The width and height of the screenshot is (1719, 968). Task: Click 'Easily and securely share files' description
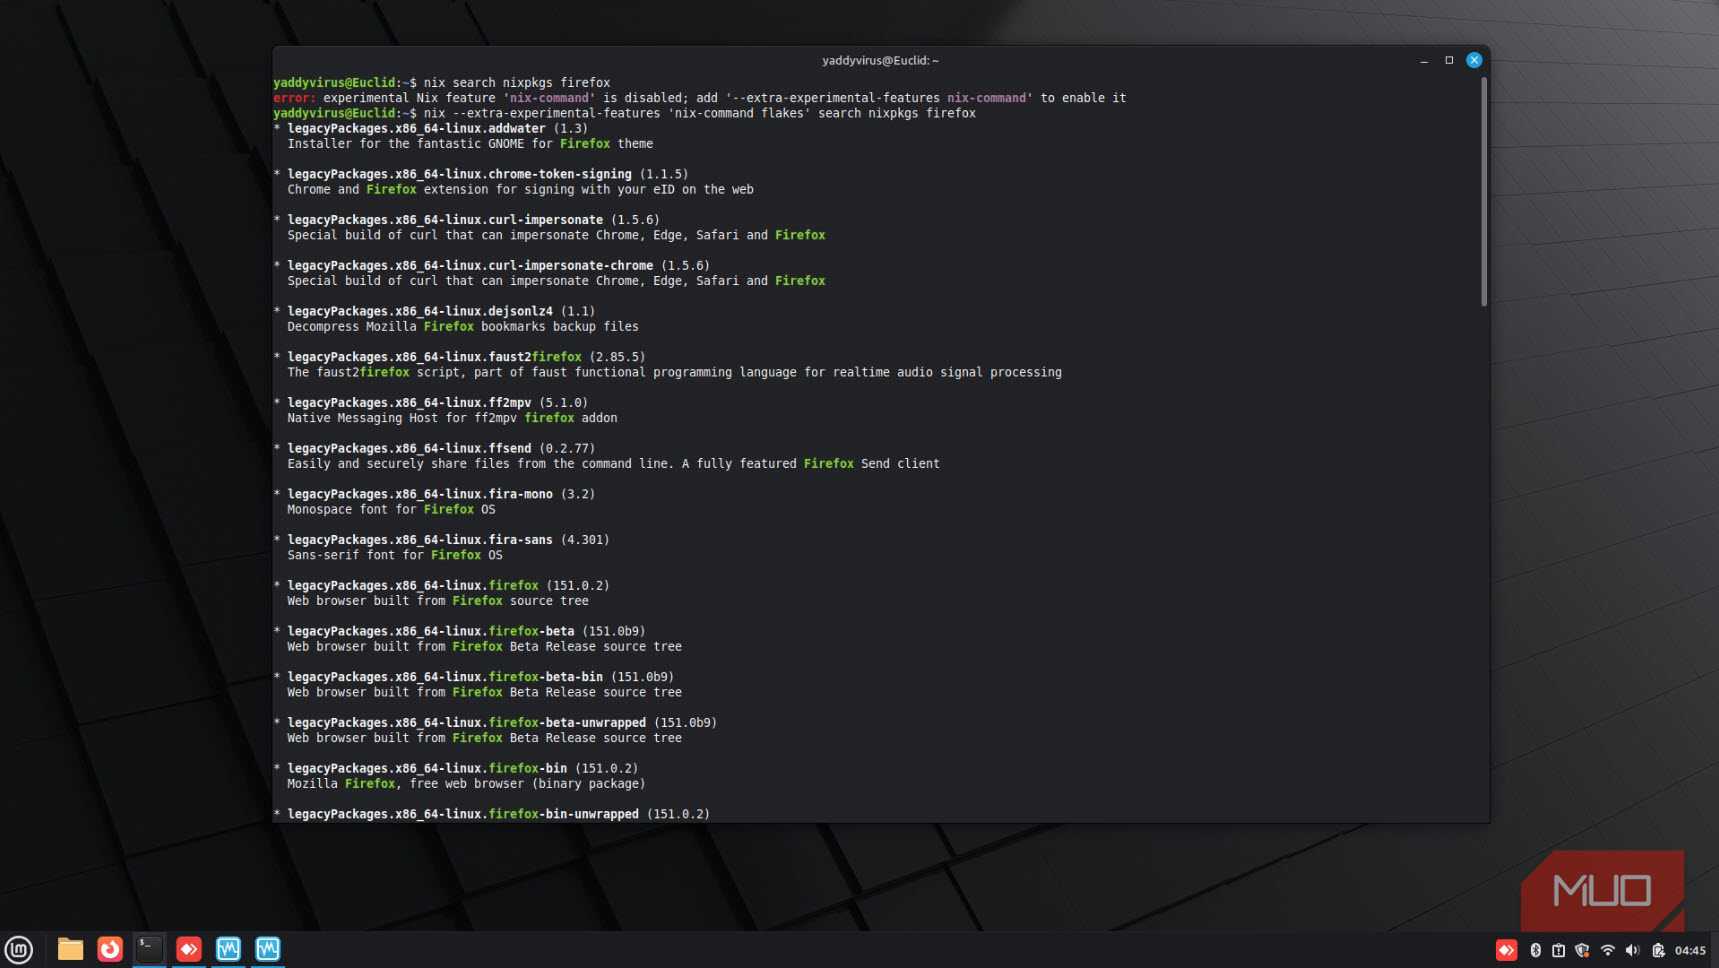pos(613,464)
